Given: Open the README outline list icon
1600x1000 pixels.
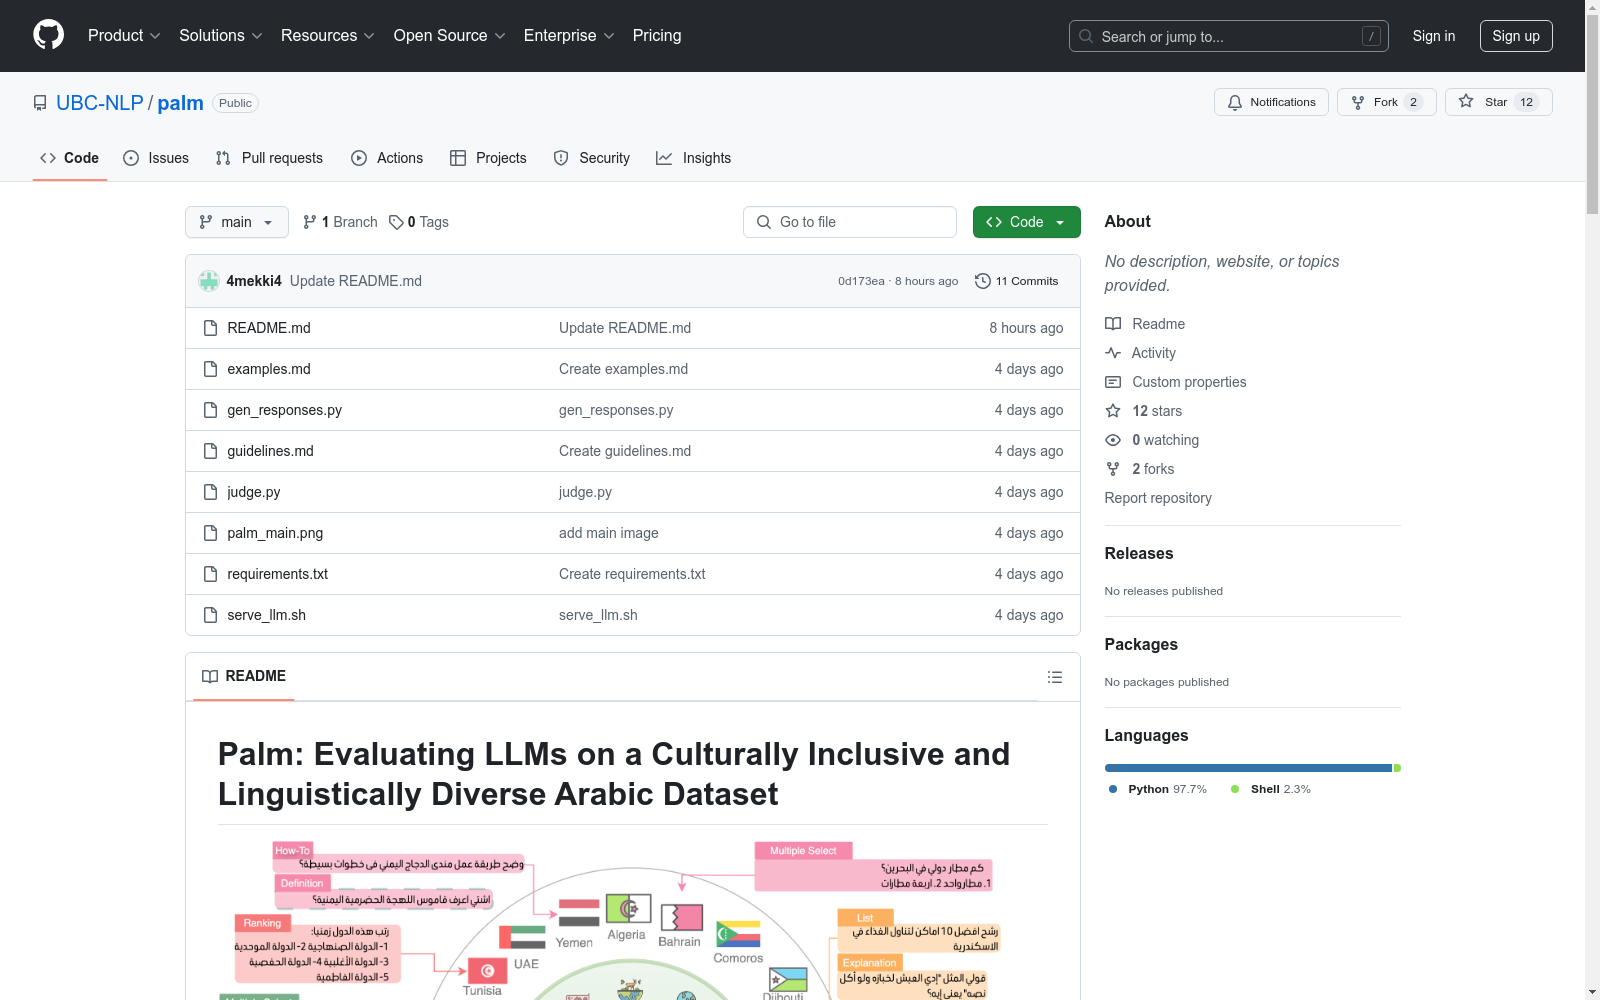Looking at the screenshot, I should (x=1055, y=677).
